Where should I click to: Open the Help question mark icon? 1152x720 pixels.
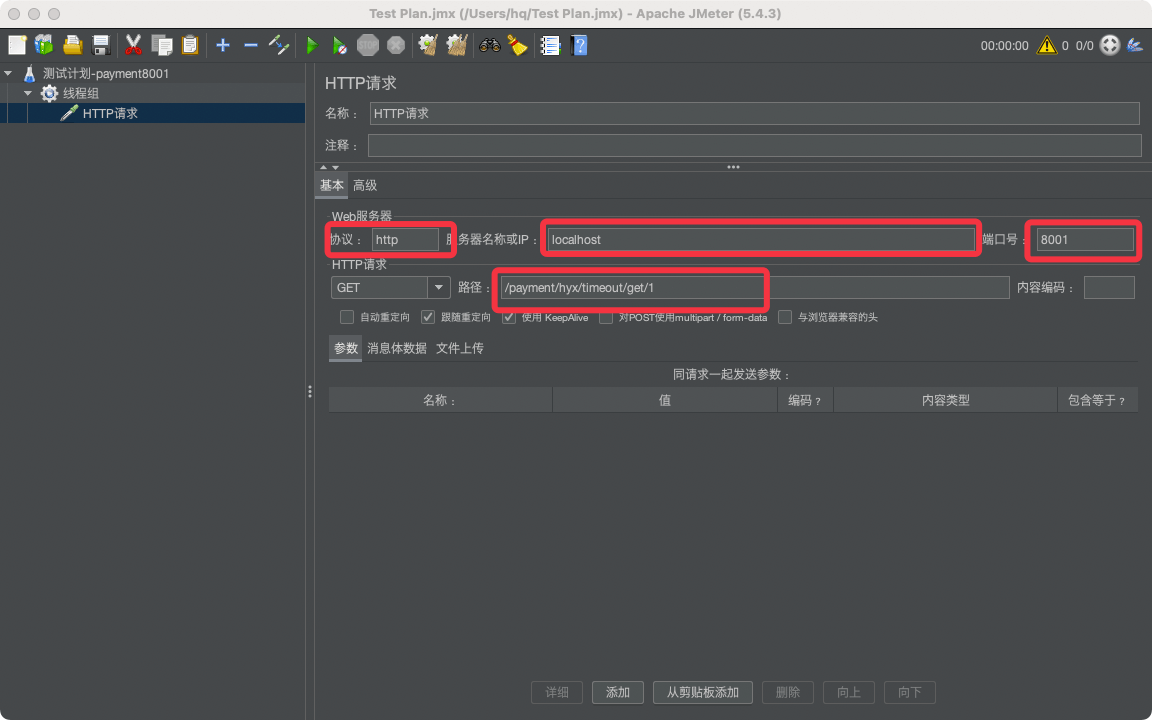(579, 46)
